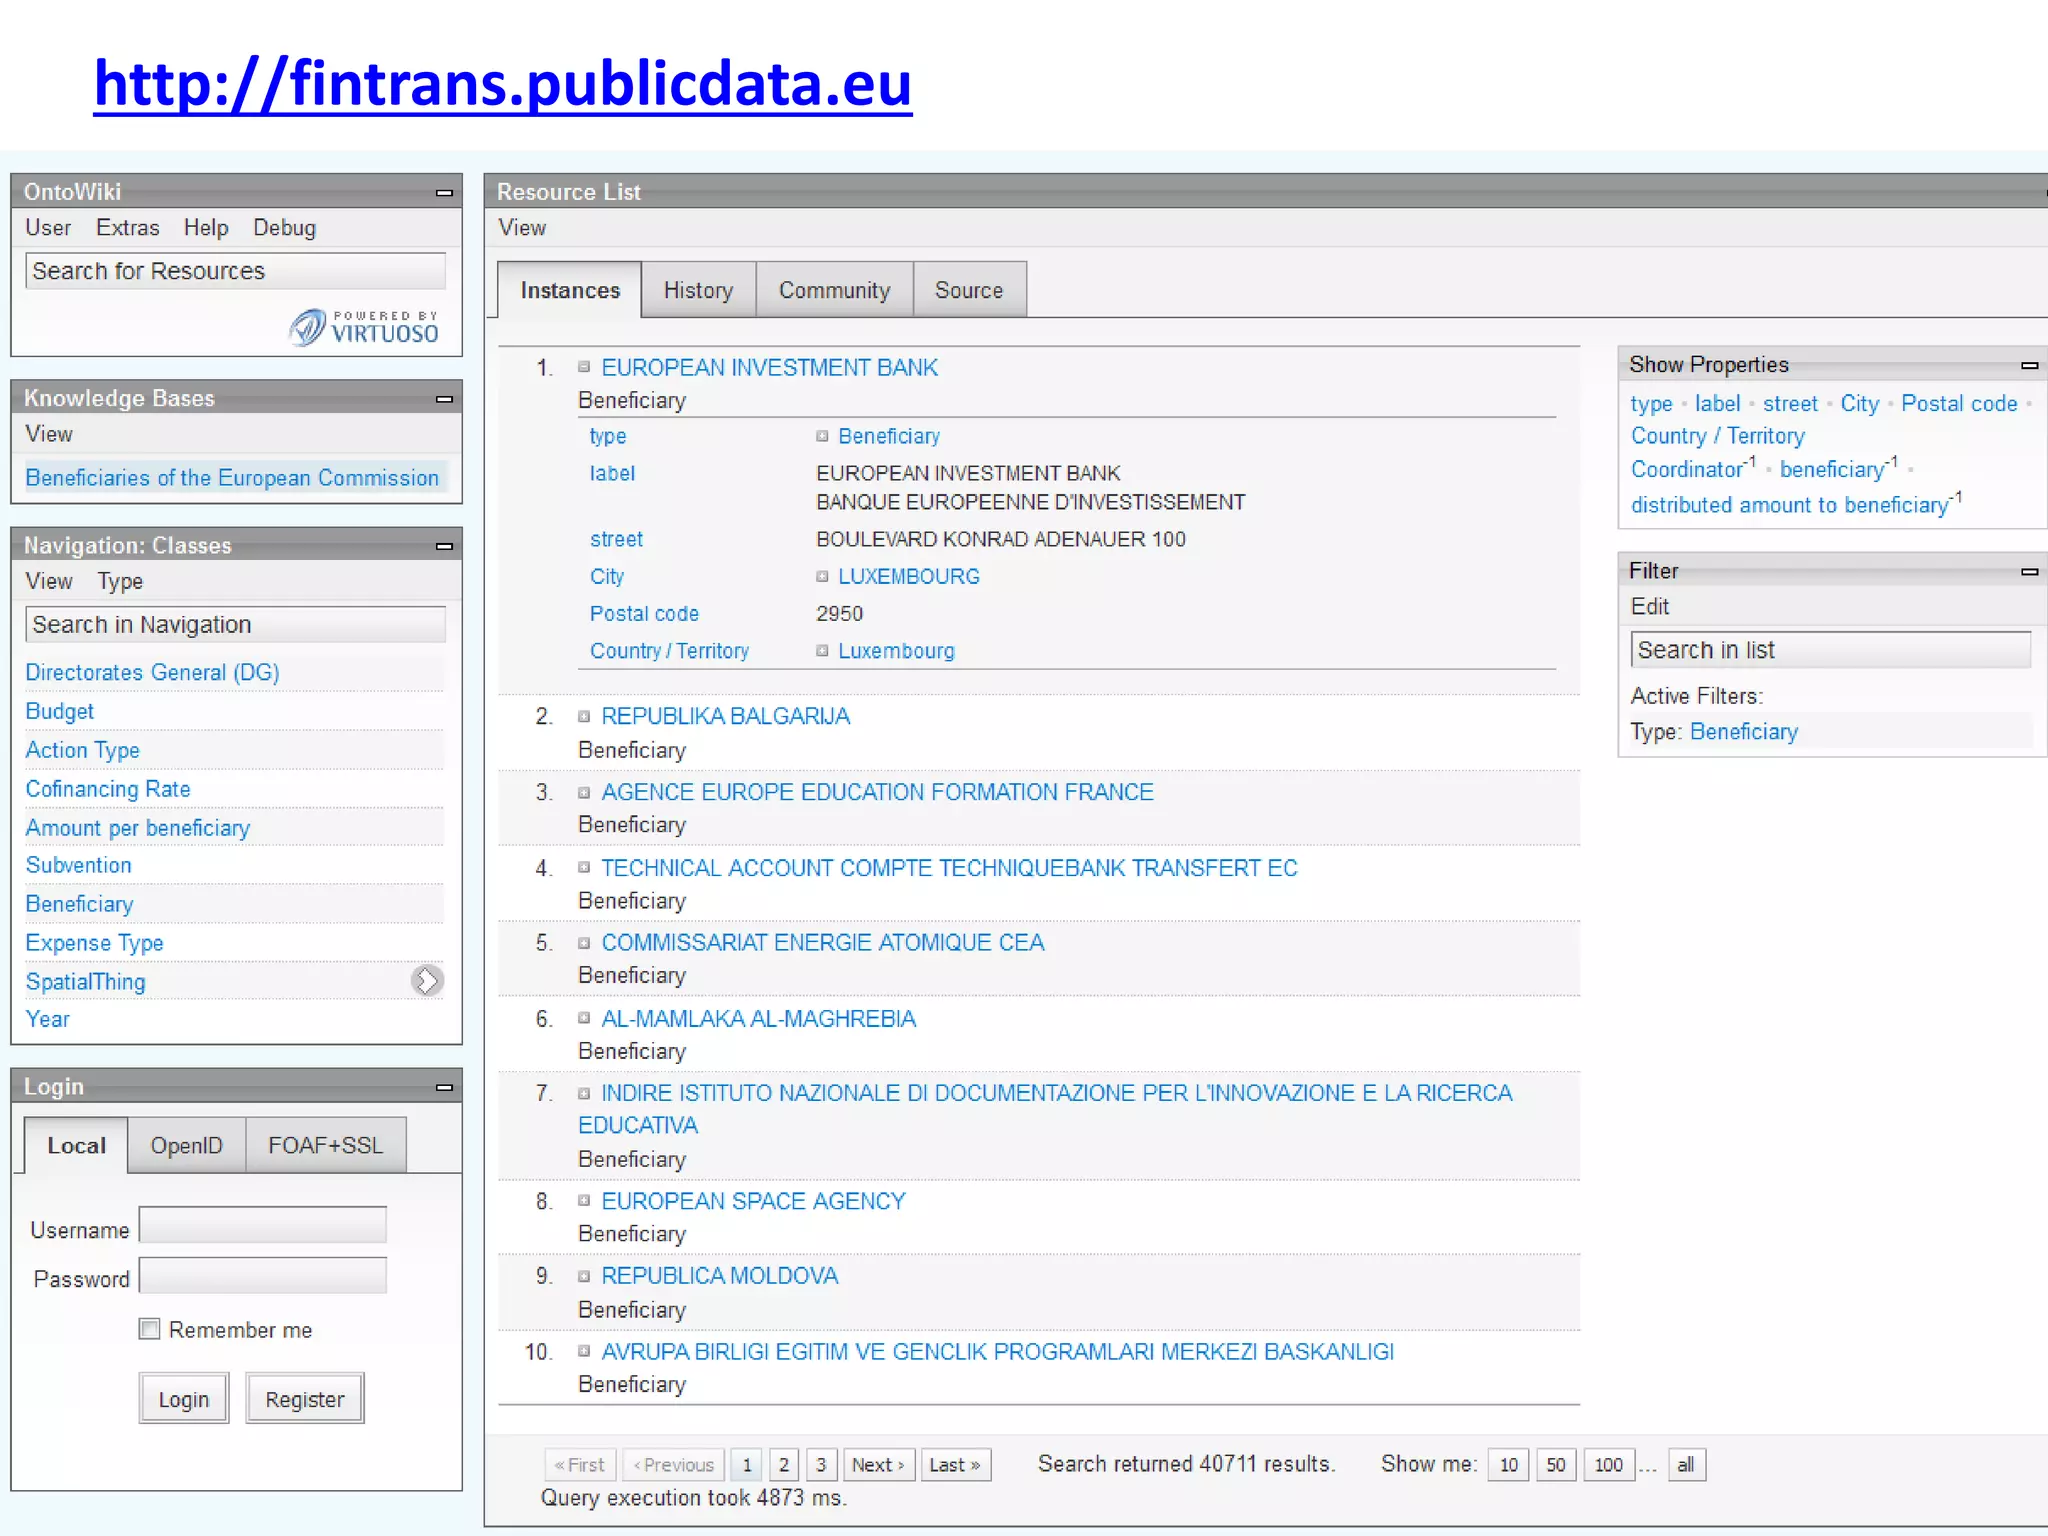Focus the Search for Resources field
Image resolution: width=2048 pixels, height=1536 pixels.
coord(235,271)
